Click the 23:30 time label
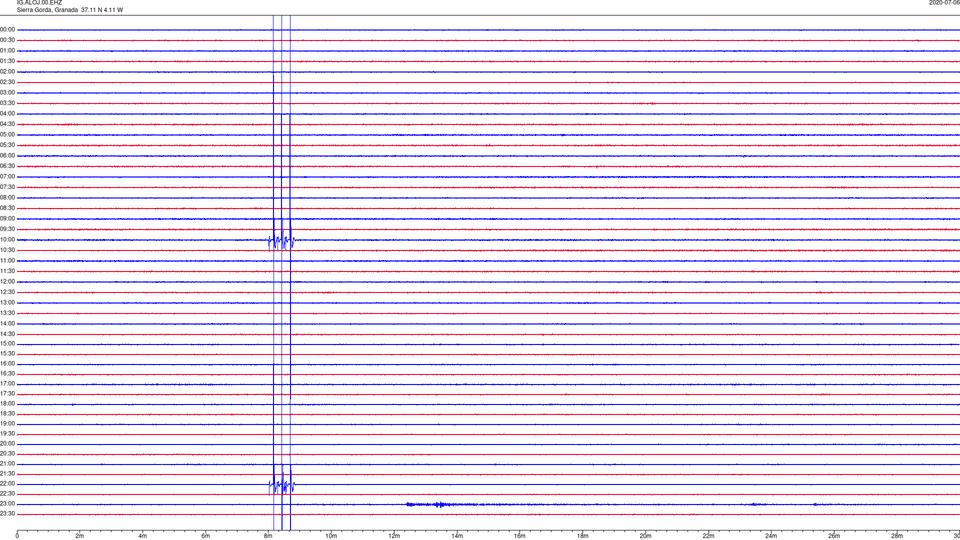The image size is (960, 540). coord(7,514)
